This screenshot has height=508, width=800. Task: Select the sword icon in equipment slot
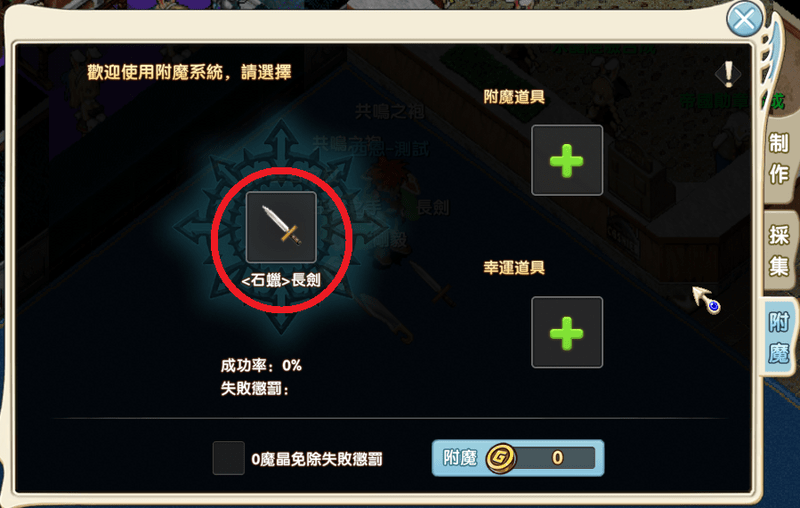(x=281, y=227)
